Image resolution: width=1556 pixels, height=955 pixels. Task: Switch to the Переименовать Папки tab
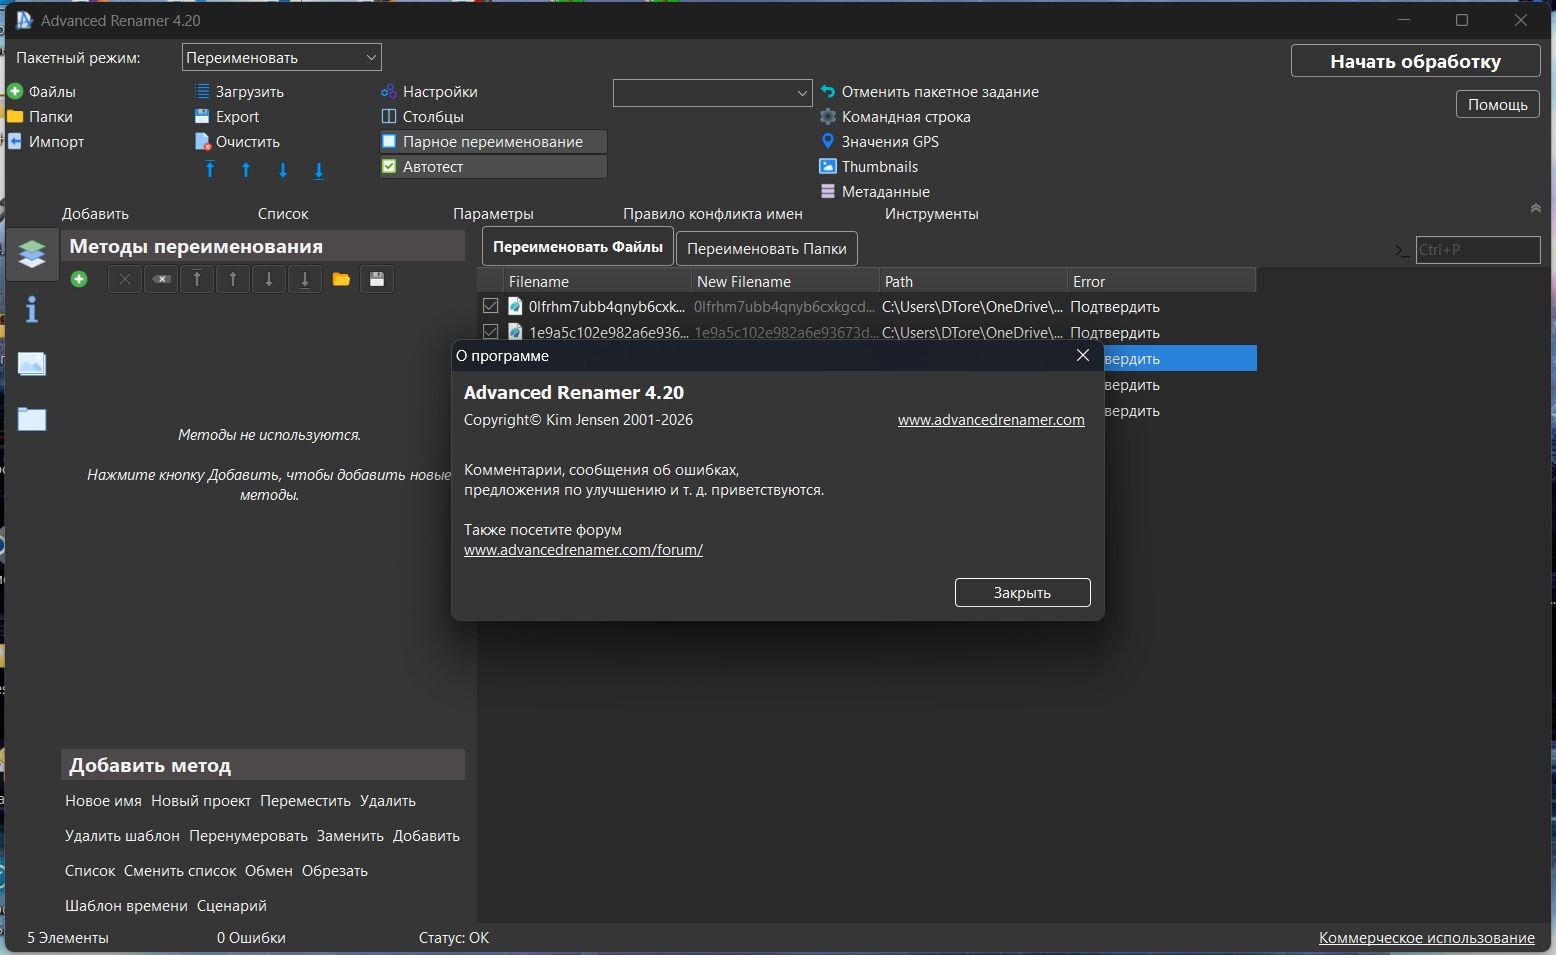point(767,249)
